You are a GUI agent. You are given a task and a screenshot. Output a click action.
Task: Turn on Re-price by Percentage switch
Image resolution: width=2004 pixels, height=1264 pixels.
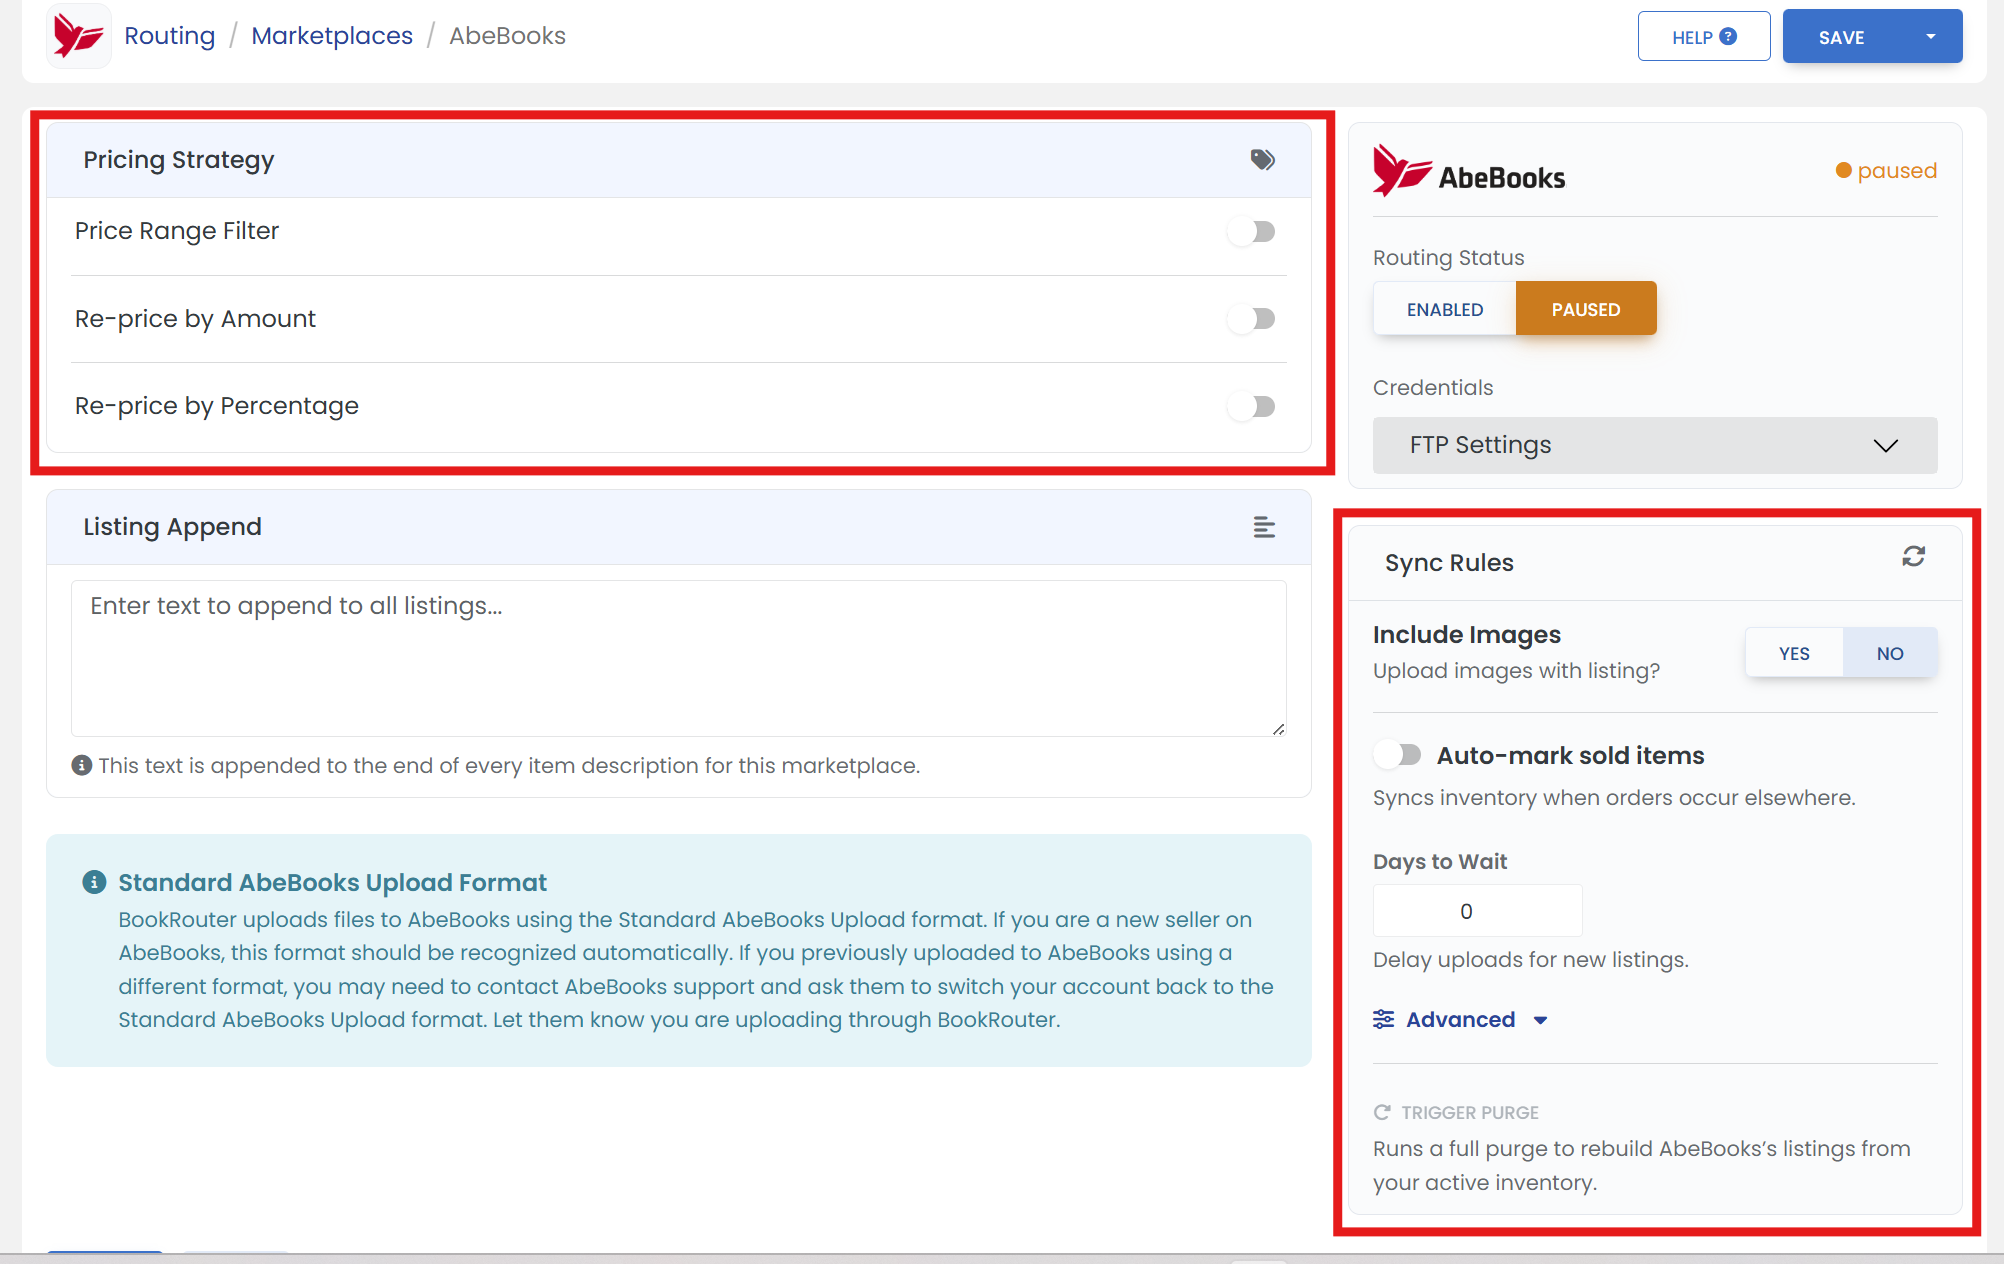click(x=1252, y=406)
